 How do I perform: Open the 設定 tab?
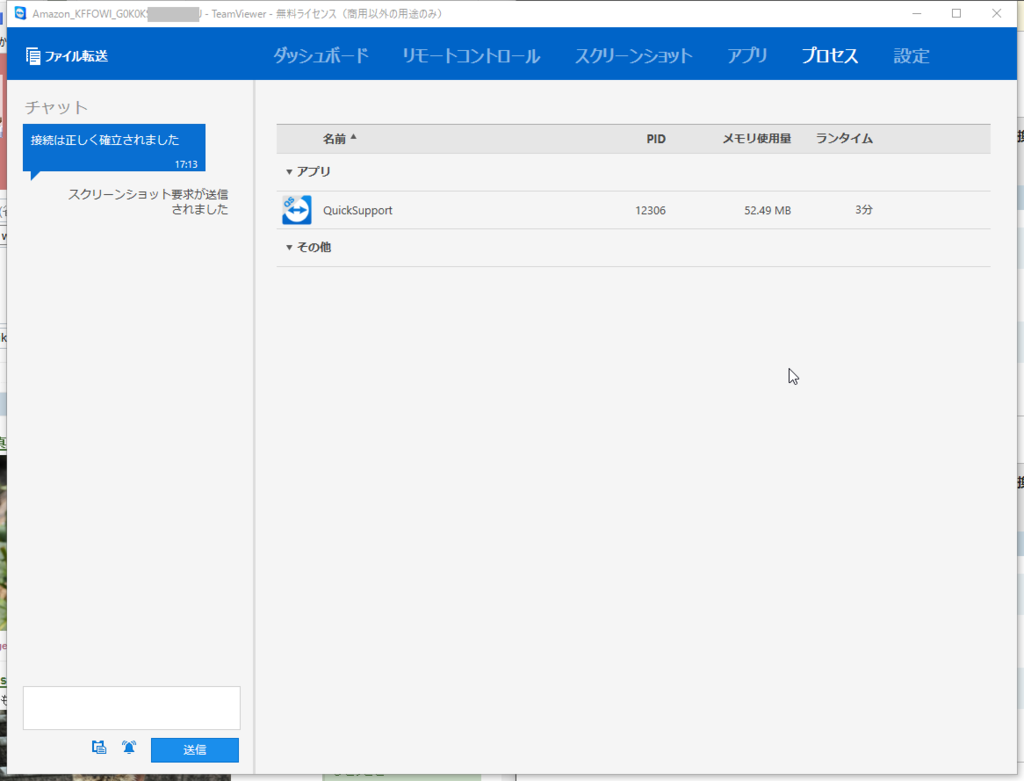tap(911, 56)
